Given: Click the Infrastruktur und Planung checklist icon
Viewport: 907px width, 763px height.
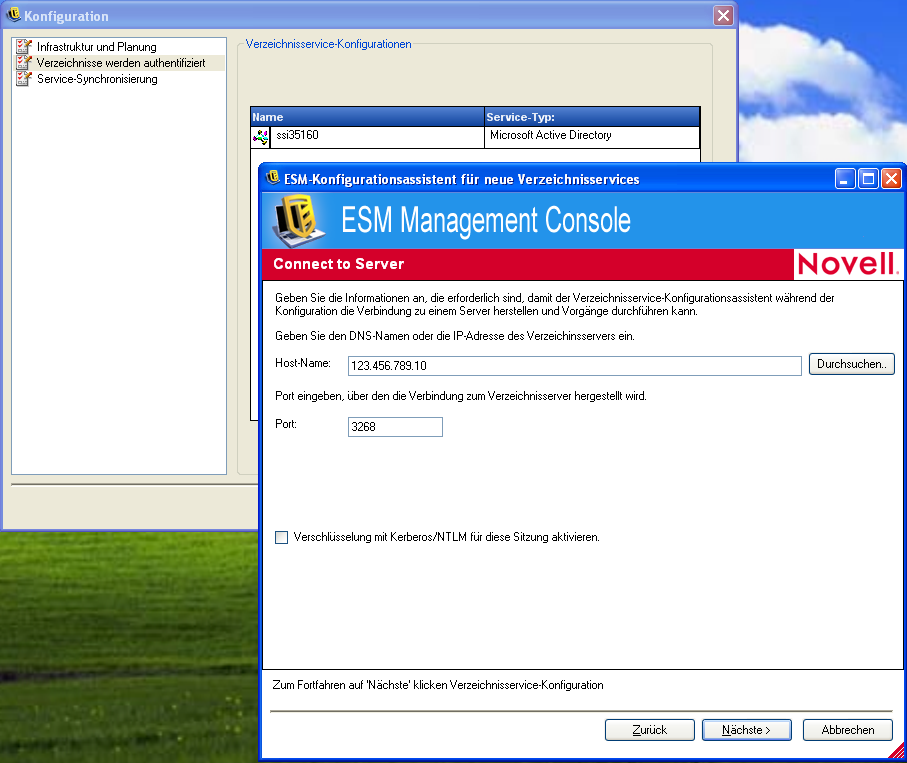Looking at the screenshot, I should pyautogui.click(x=24, y=46).
